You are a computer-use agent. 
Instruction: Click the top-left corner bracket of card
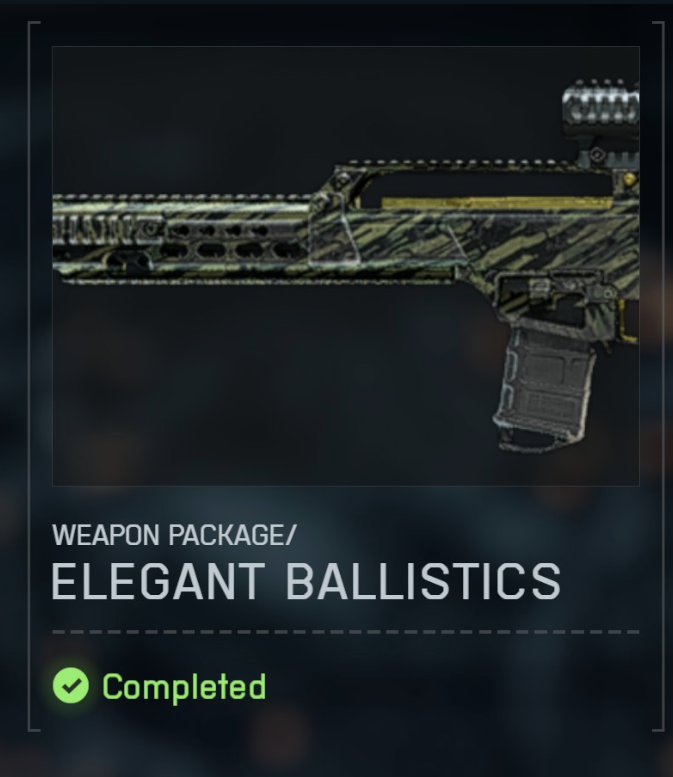tap(34, 29)
